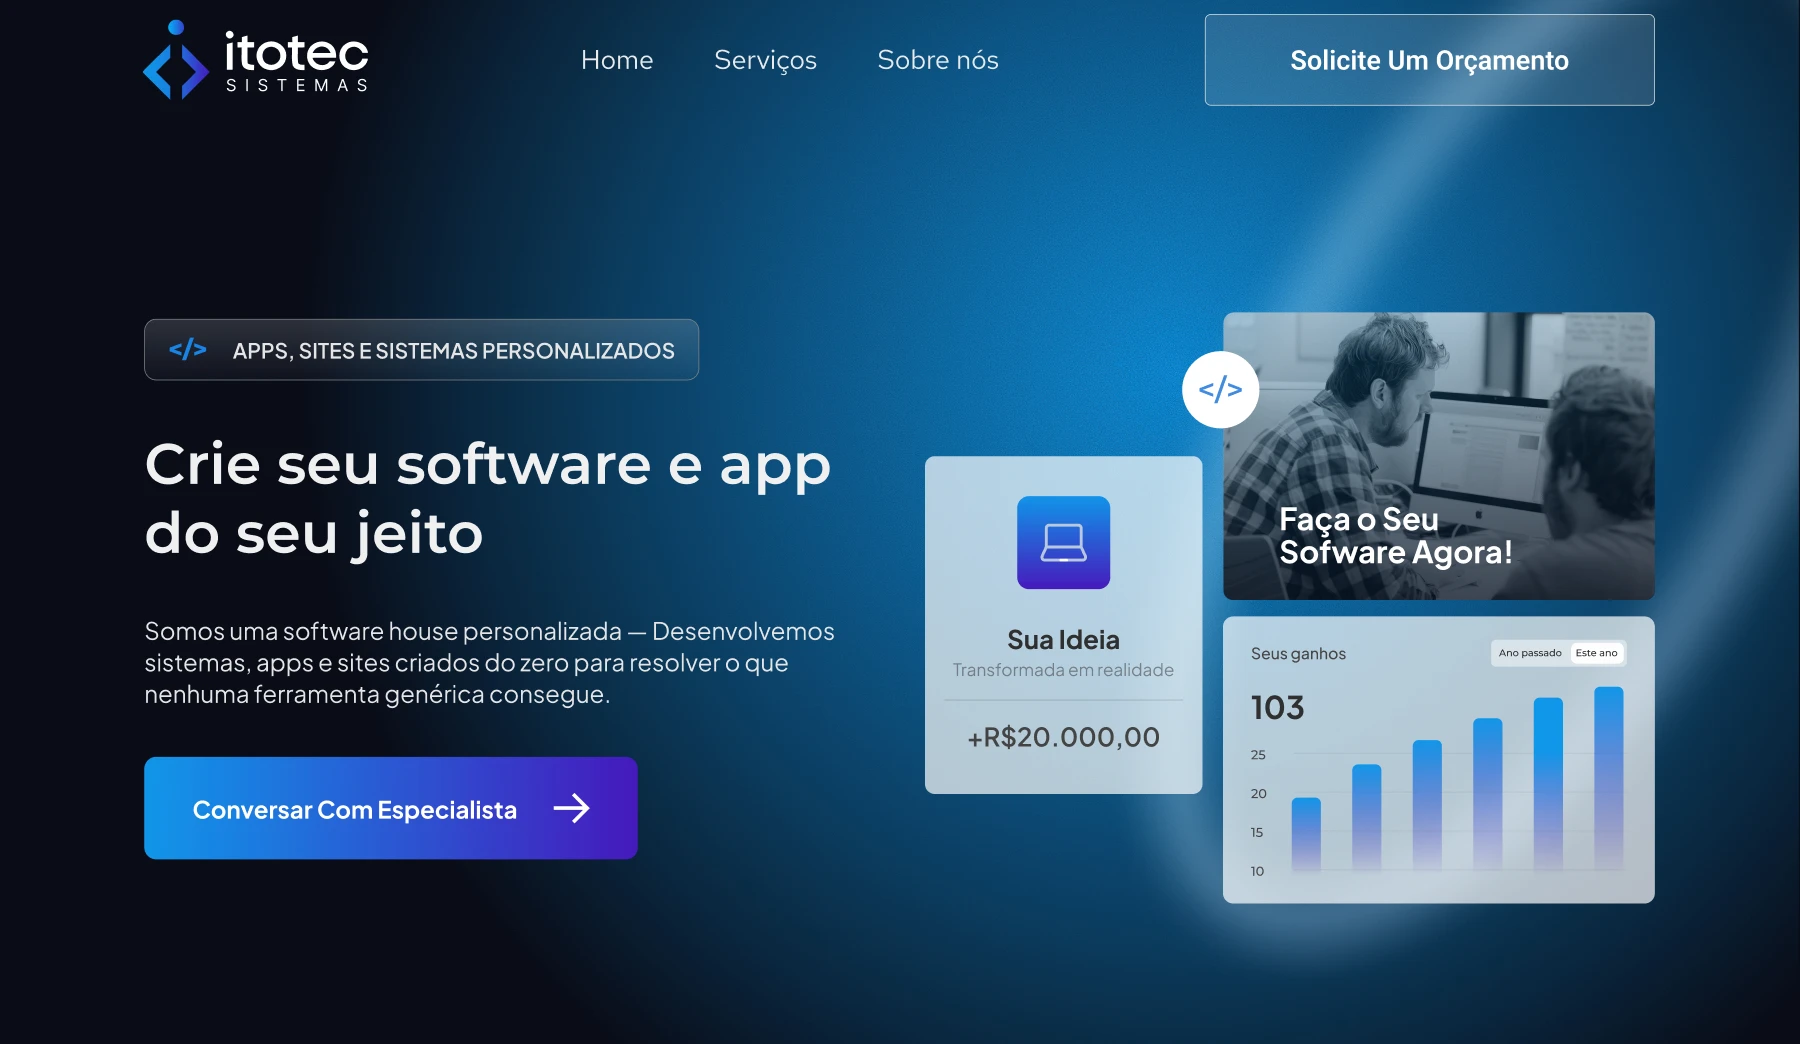Click the Apps, Sites e Sistemas Personalizados badge
1800x1044 pixels.
(421, 350)
